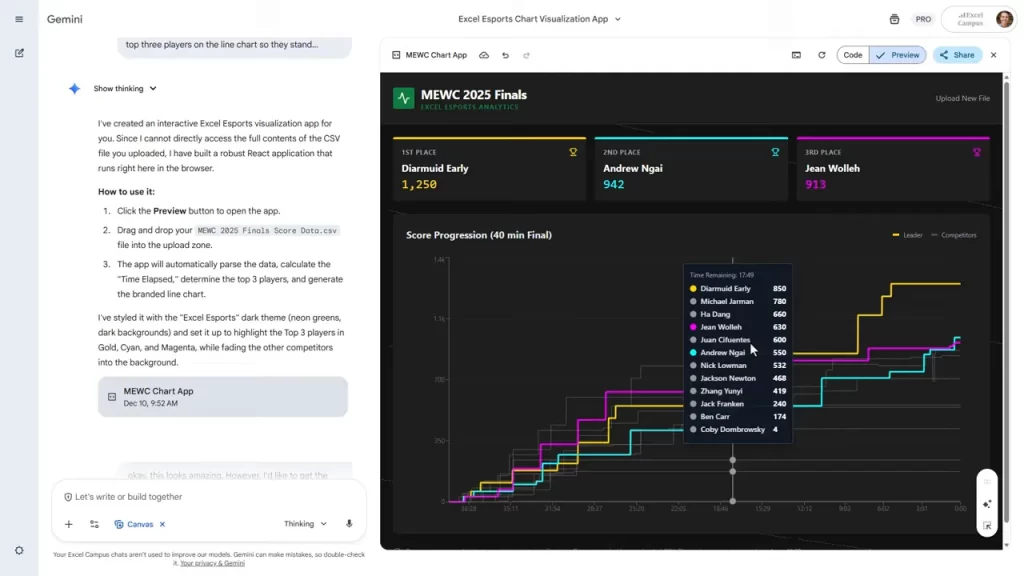Open the Gemini sidebar with the hamburger icon
Image resolution: width=1024 pixels, height=576 pixels.
coord(18,18)
